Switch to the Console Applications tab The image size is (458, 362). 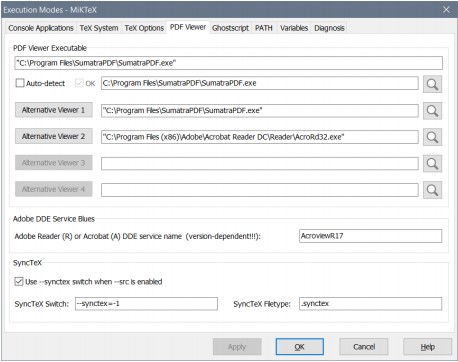pos(41,28)
